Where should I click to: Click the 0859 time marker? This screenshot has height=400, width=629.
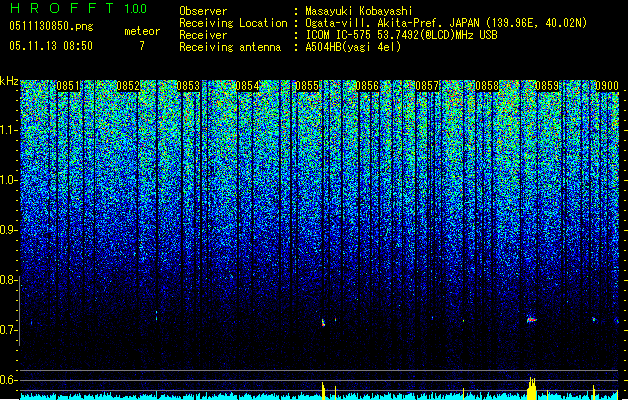coord(547,86)
